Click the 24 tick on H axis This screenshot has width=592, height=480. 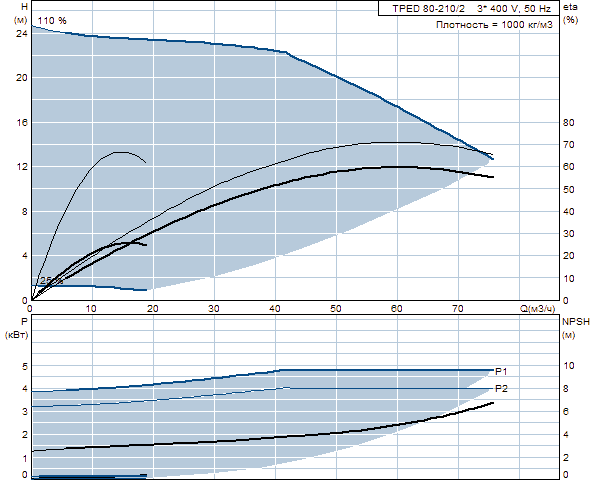tap(22, 34)
